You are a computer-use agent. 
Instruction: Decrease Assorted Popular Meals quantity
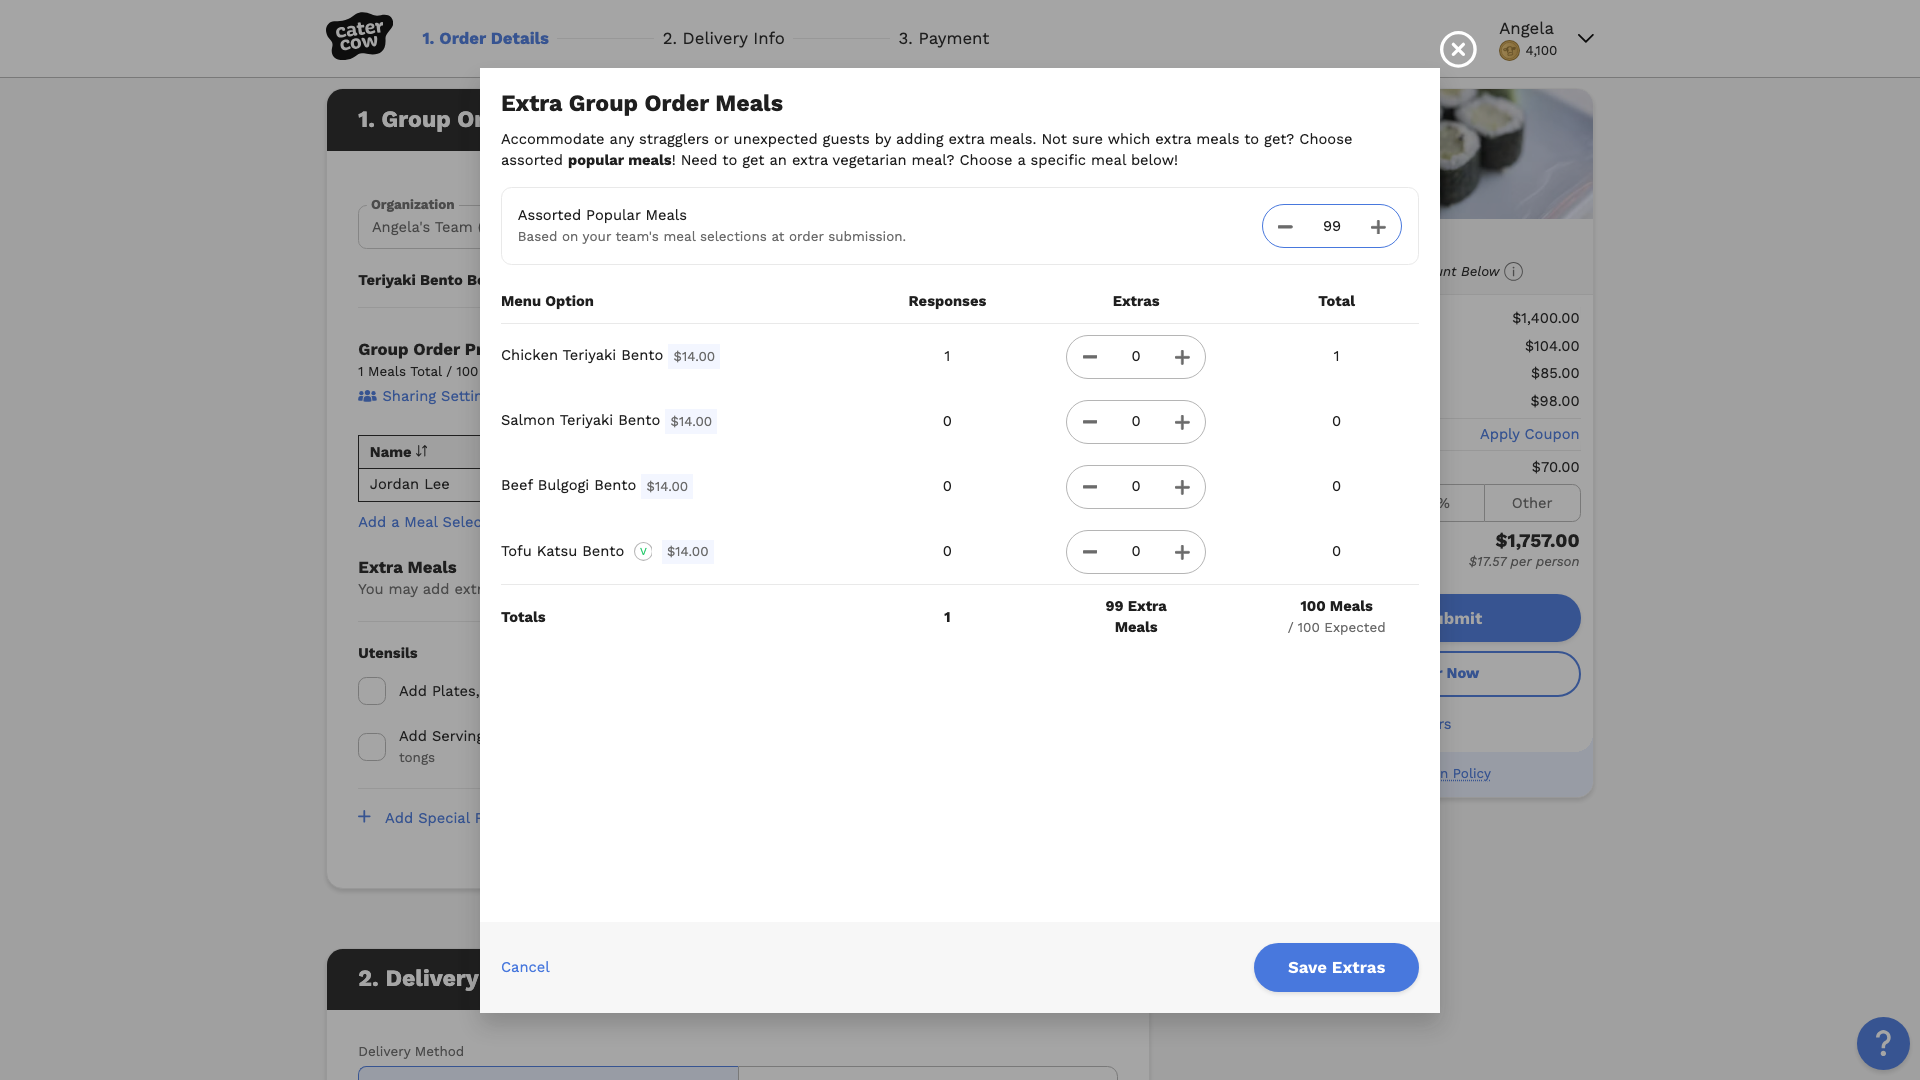point(1285,227)
